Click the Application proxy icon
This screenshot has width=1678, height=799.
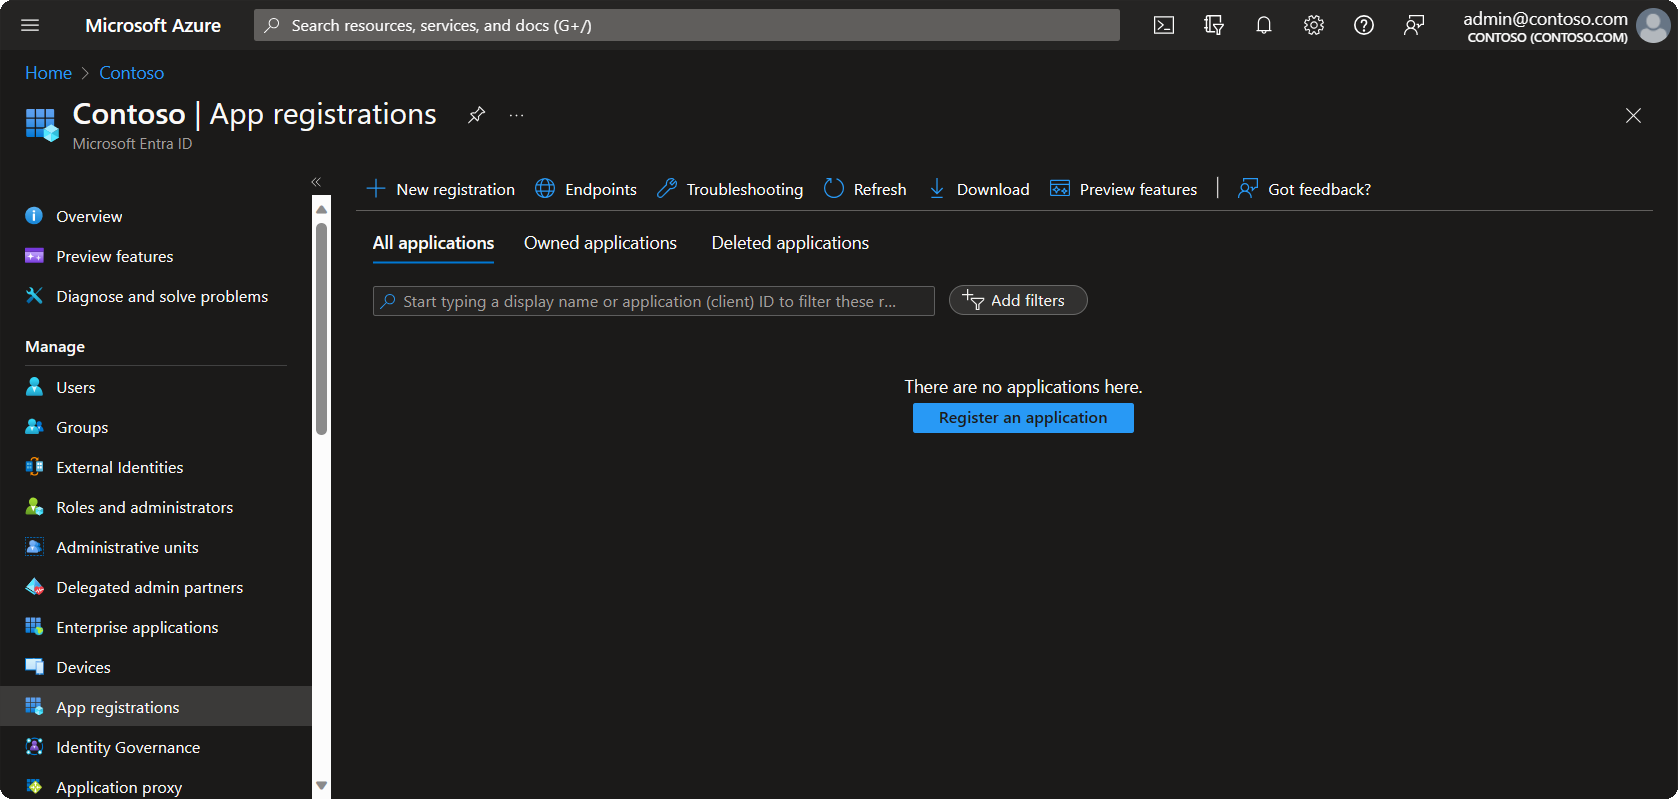34,787
